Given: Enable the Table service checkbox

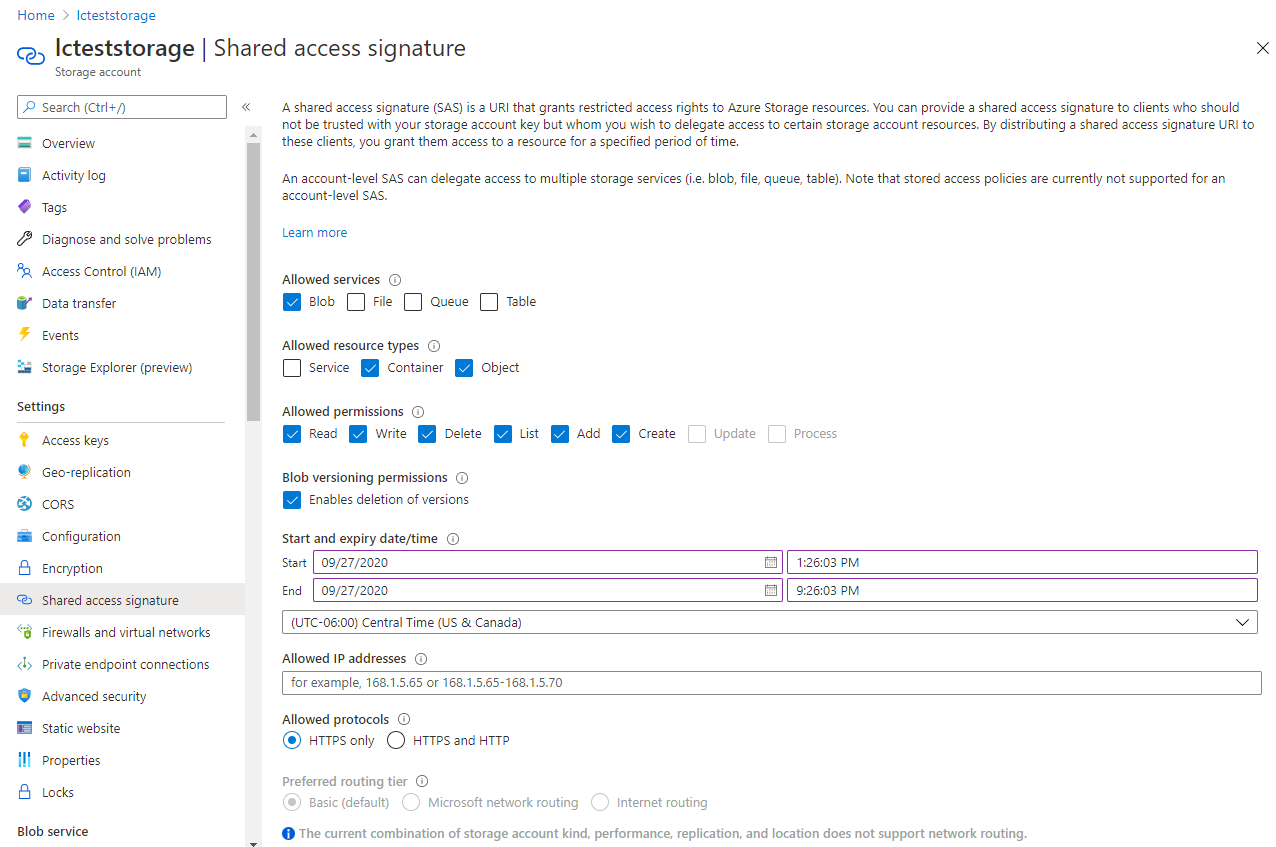Looking at the screenshot, I should click(x=489, y=302).
